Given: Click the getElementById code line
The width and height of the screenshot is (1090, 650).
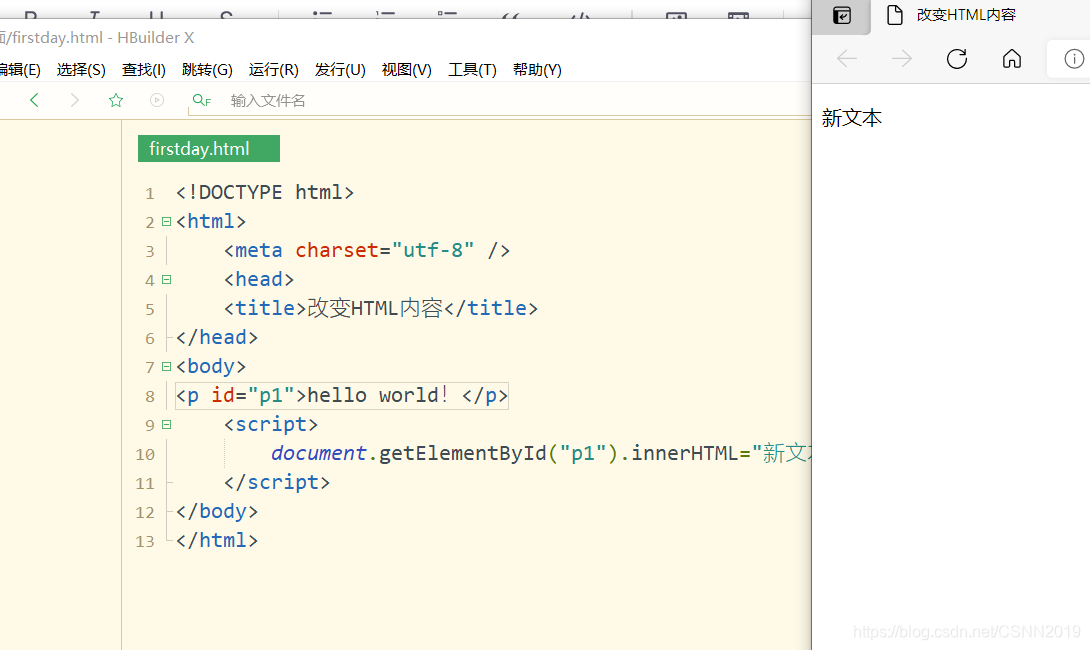Looking at the screenshot, I should point(541,453).
